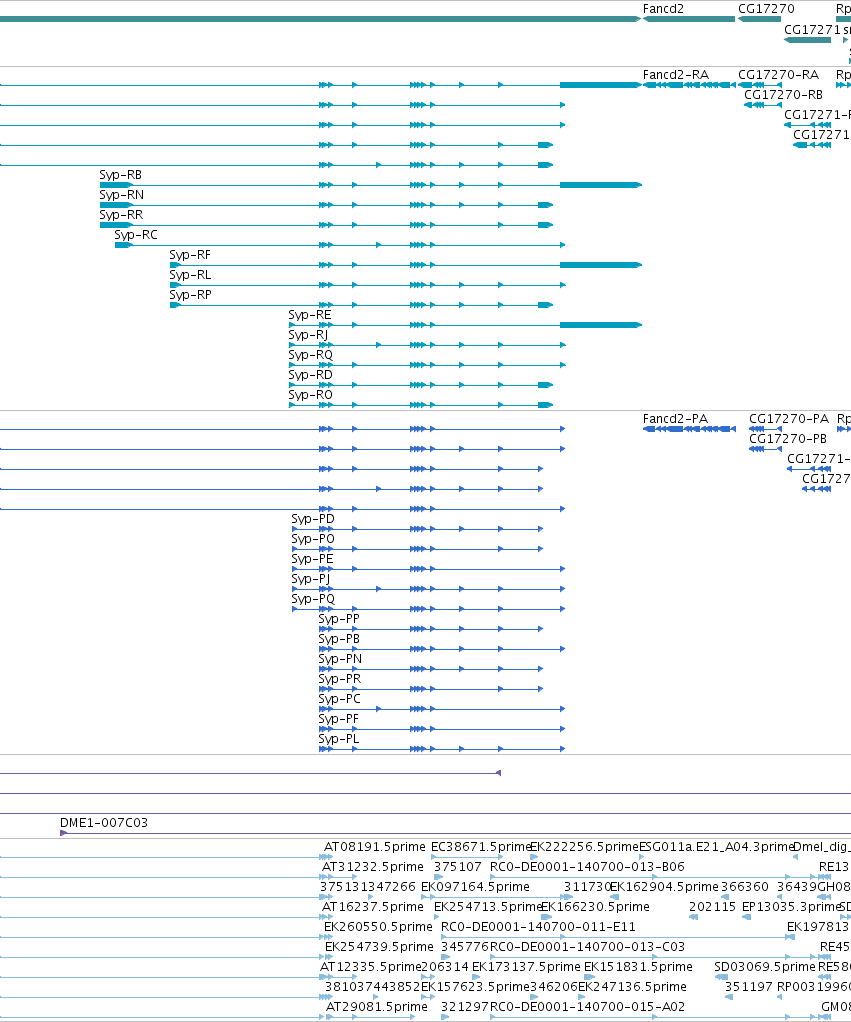Click the Syp-PL protein label
The image size is (851, 1022).
point(339,739)
